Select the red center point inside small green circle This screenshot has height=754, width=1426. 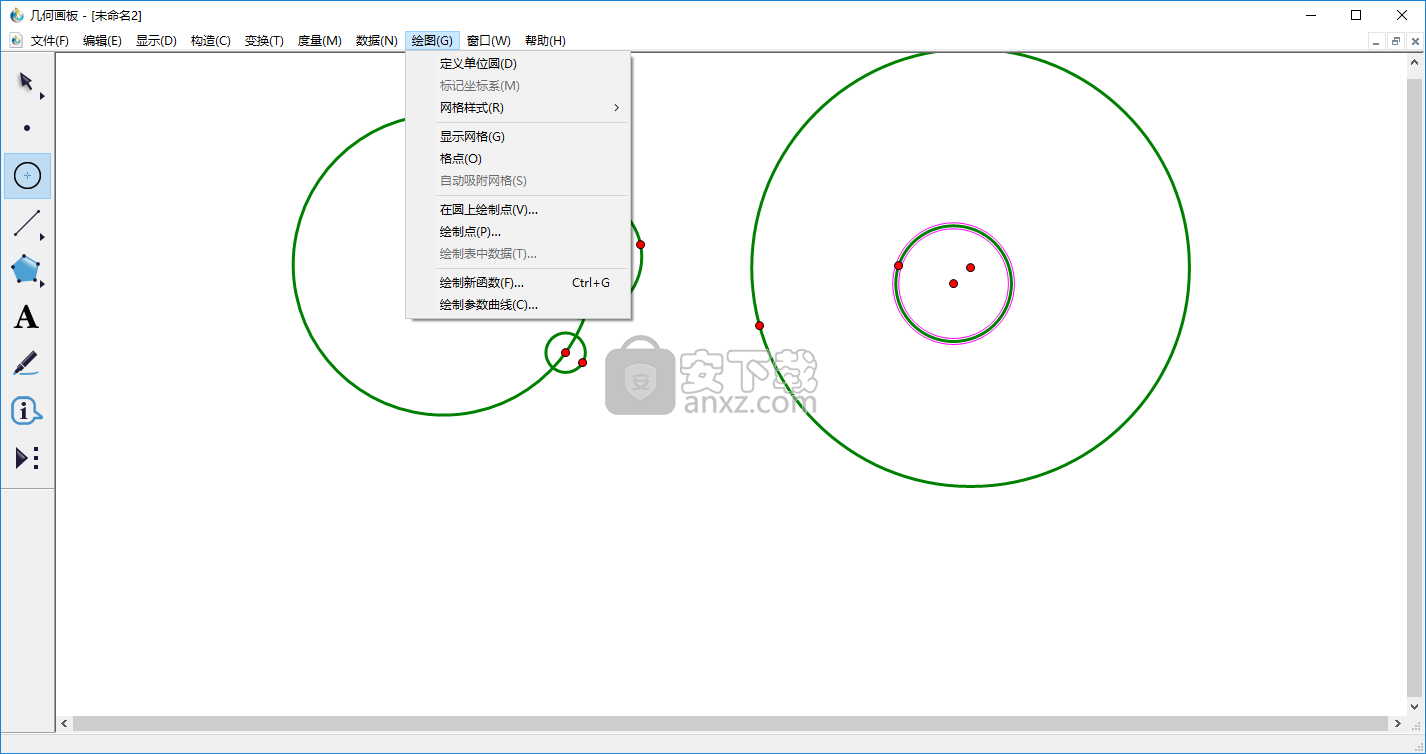click(565, 352)
